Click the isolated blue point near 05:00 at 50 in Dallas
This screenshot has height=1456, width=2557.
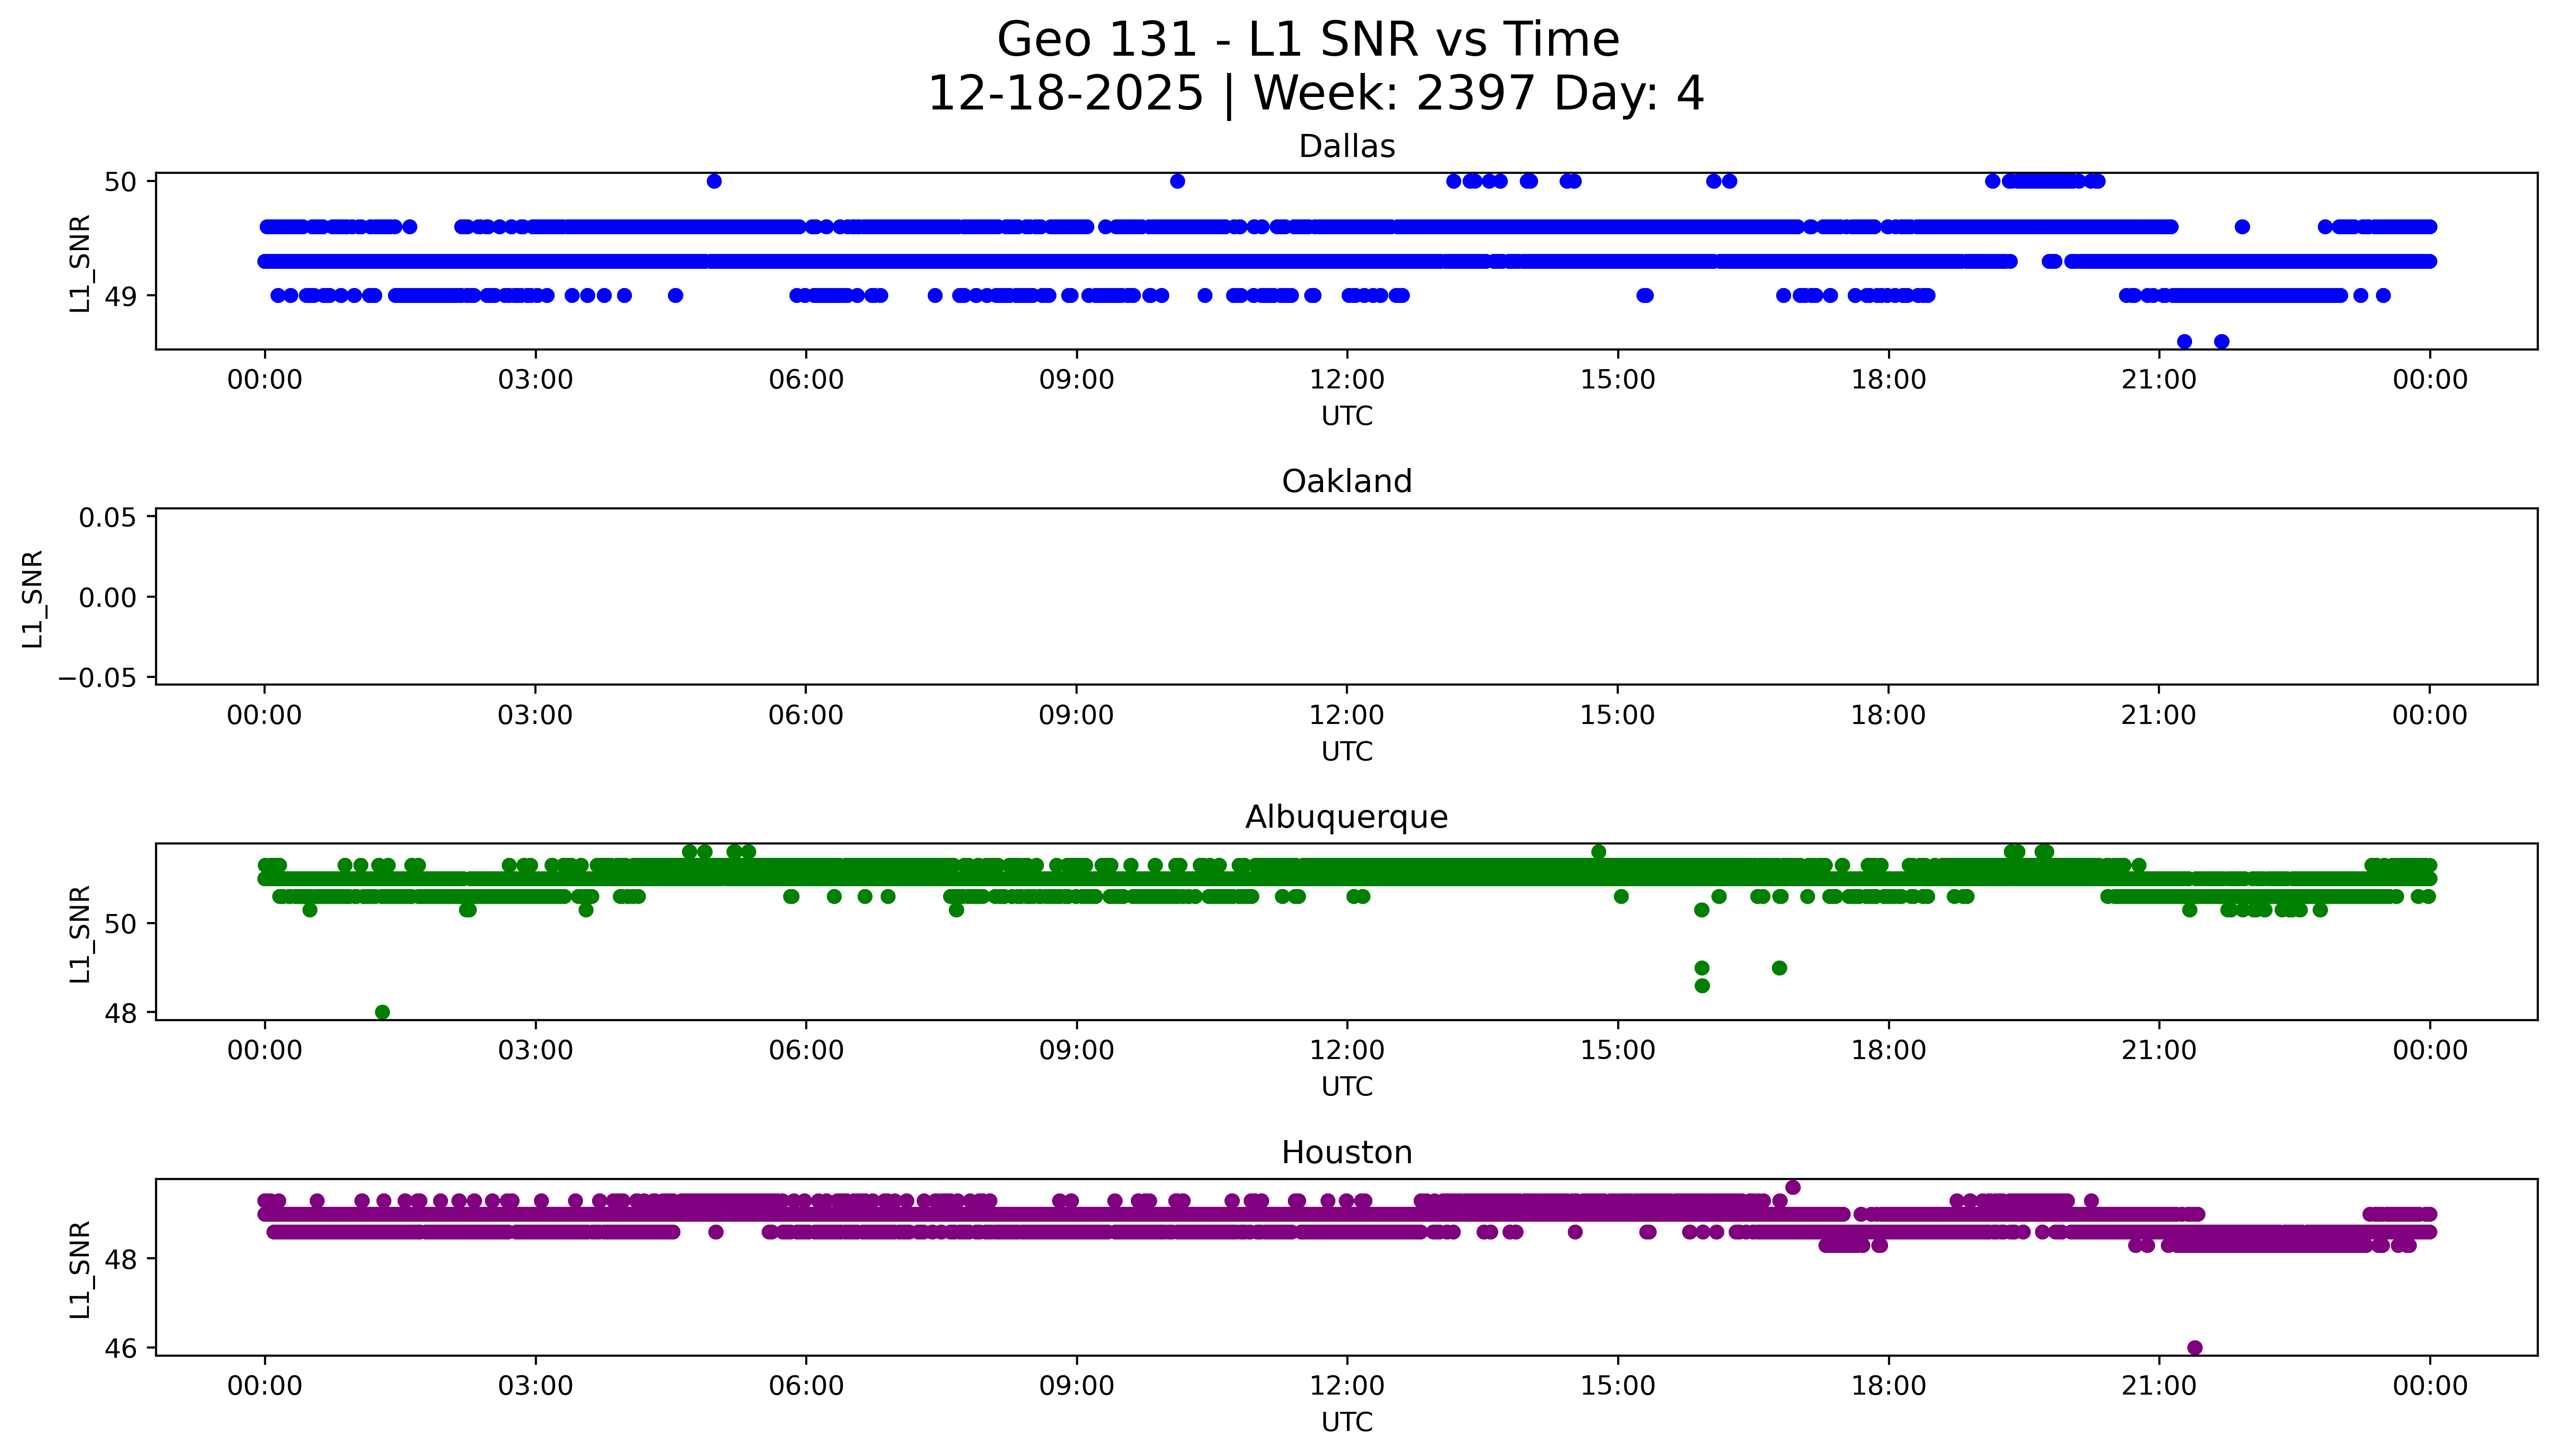pyautogui.click(x=714, y=181)
